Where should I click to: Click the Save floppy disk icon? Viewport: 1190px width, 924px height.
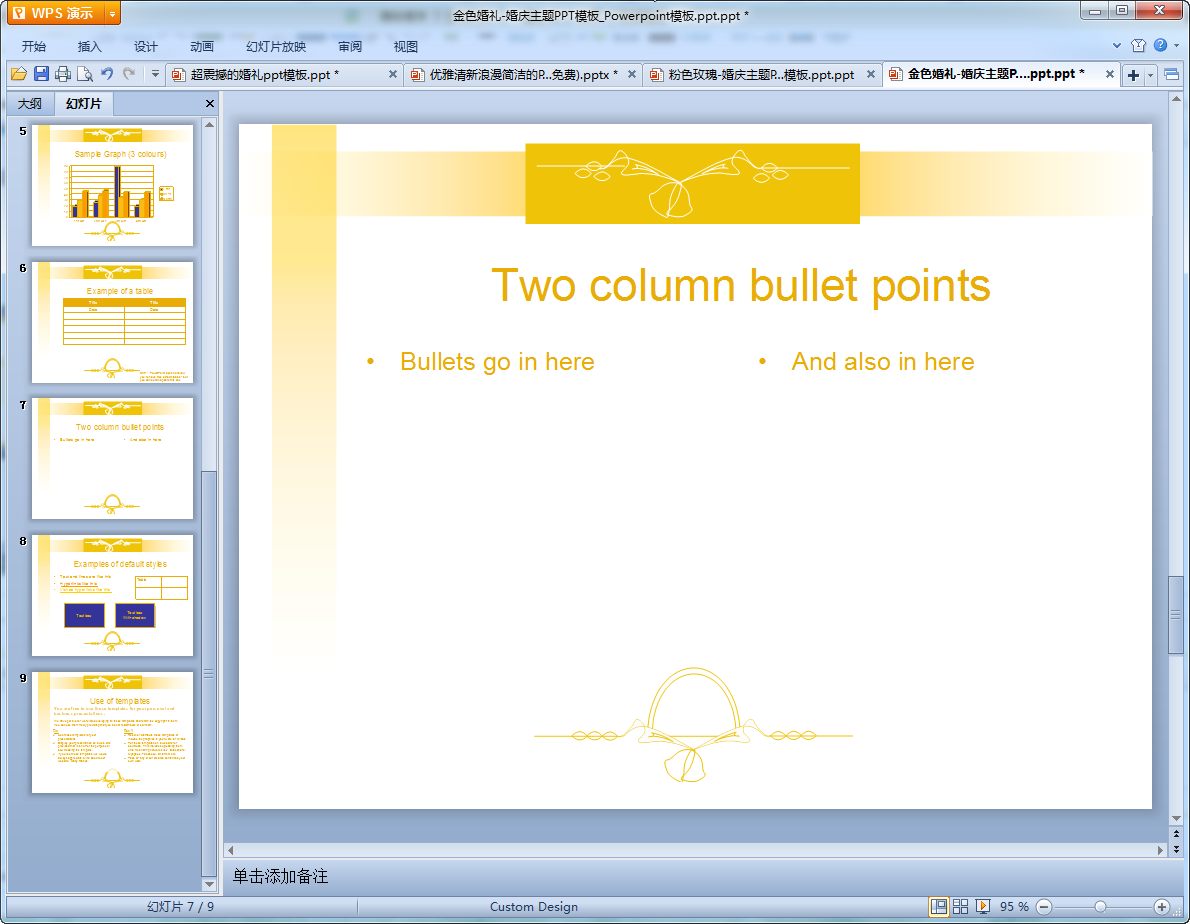pyautogui.click(x=41, y=74)
